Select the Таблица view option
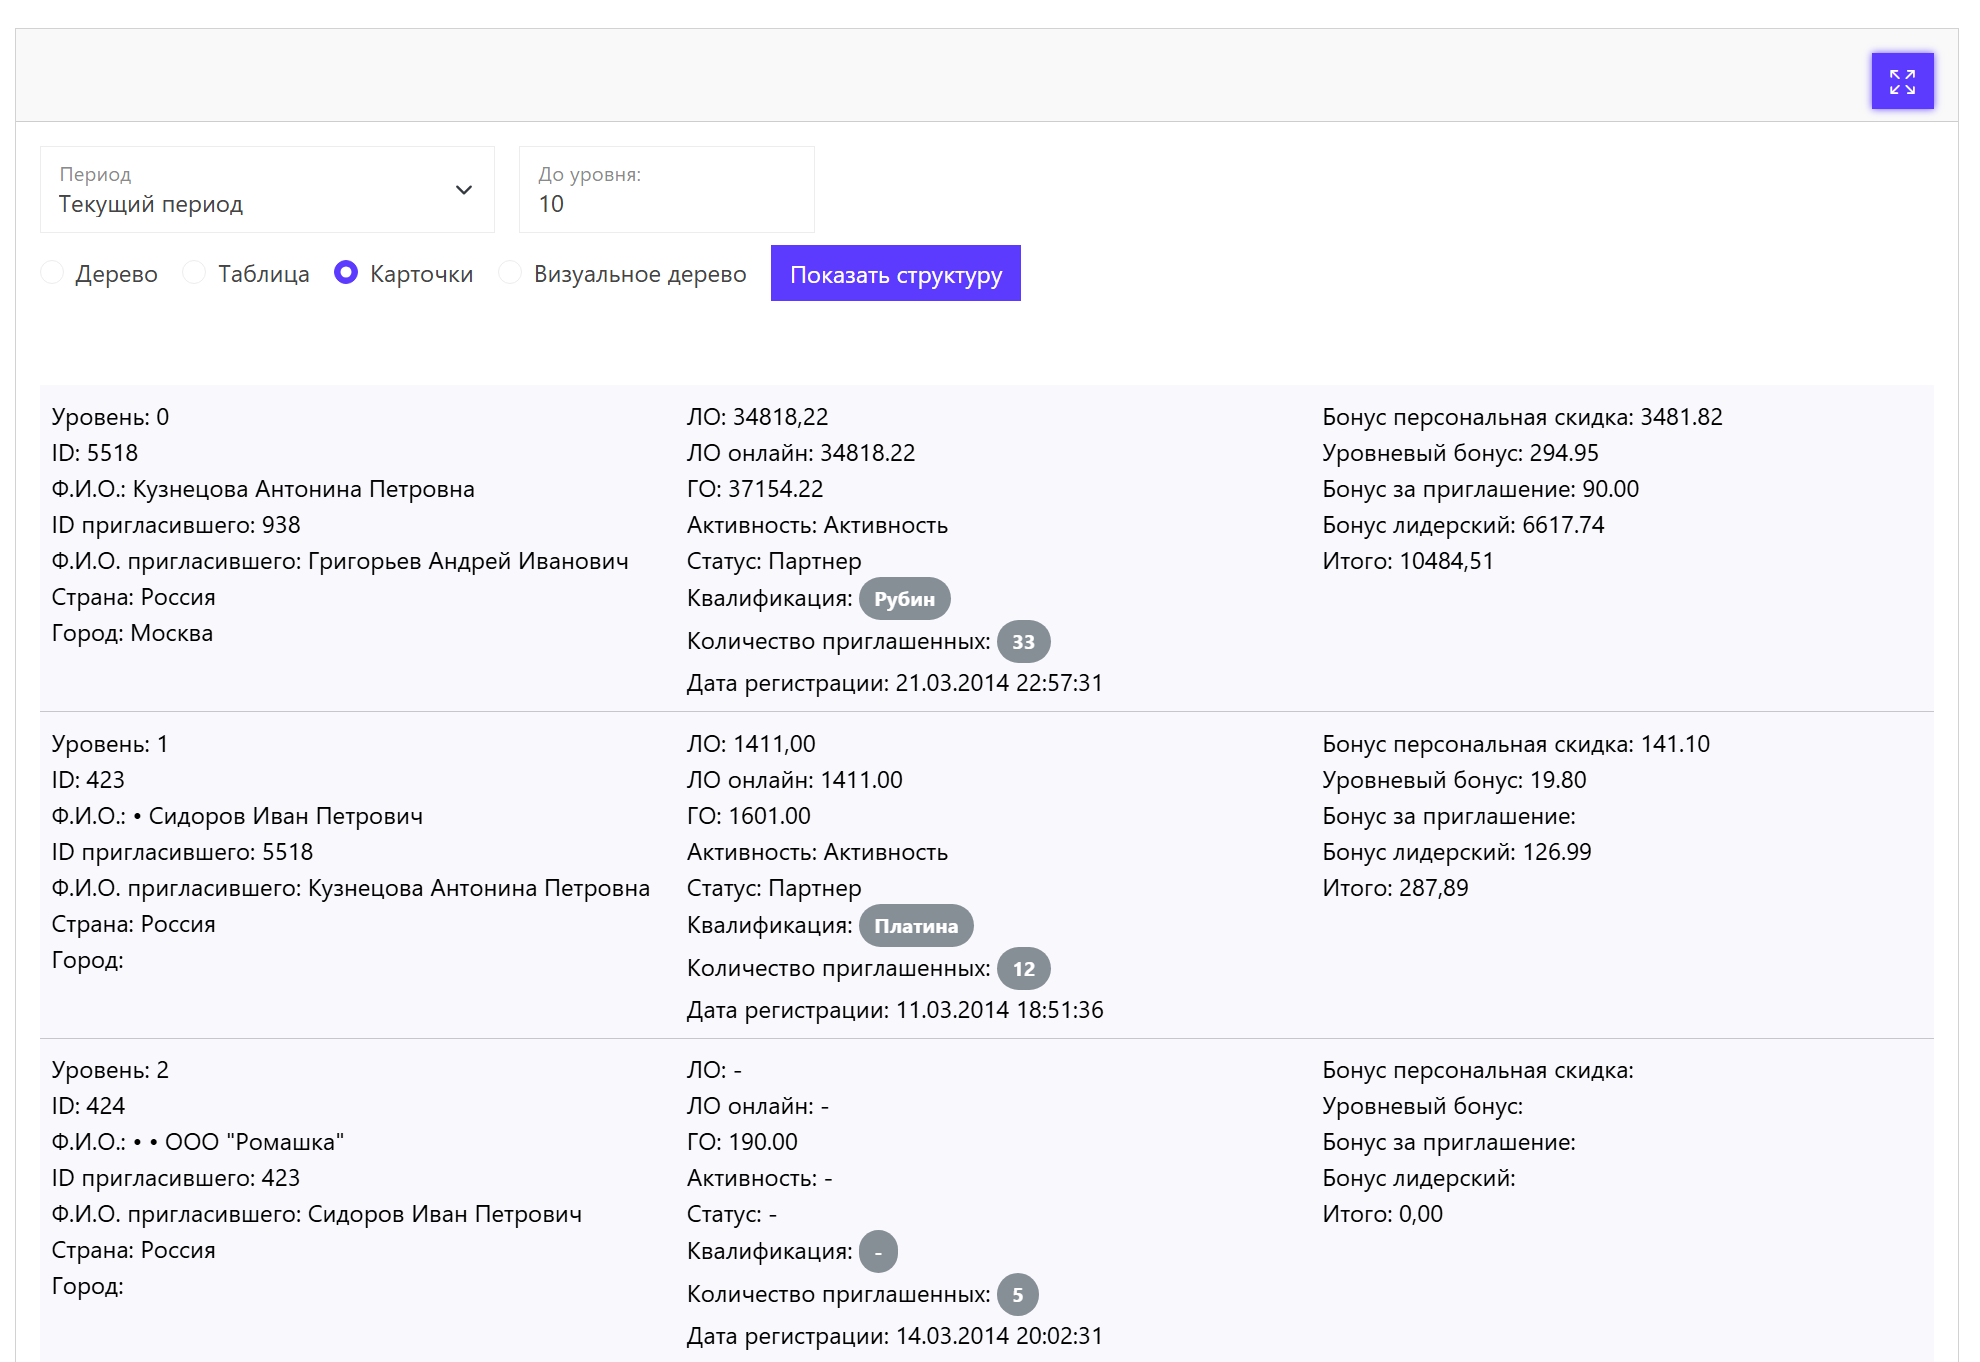 (x=195, y=273)
